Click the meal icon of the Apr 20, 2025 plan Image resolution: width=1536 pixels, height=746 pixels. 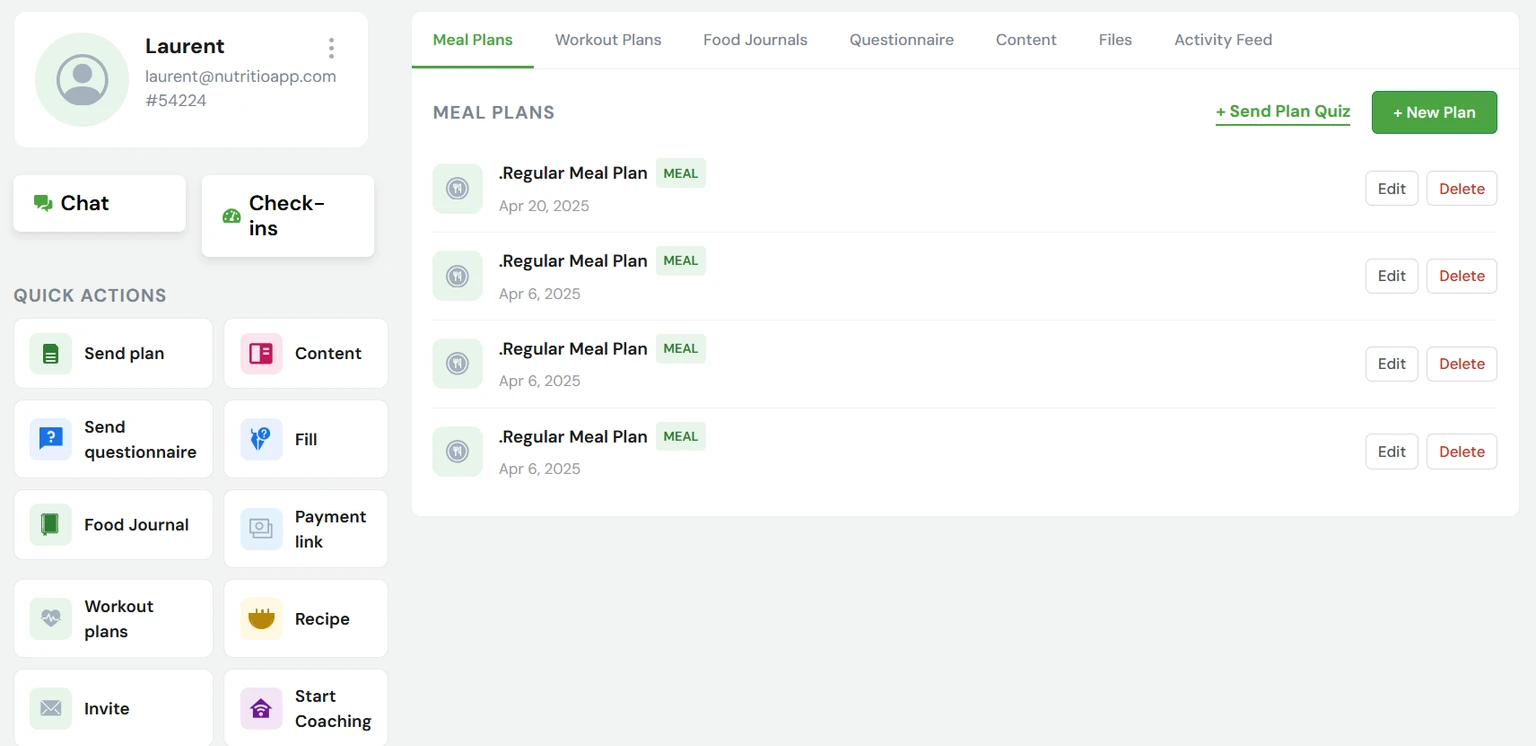[x=458, y=188]
